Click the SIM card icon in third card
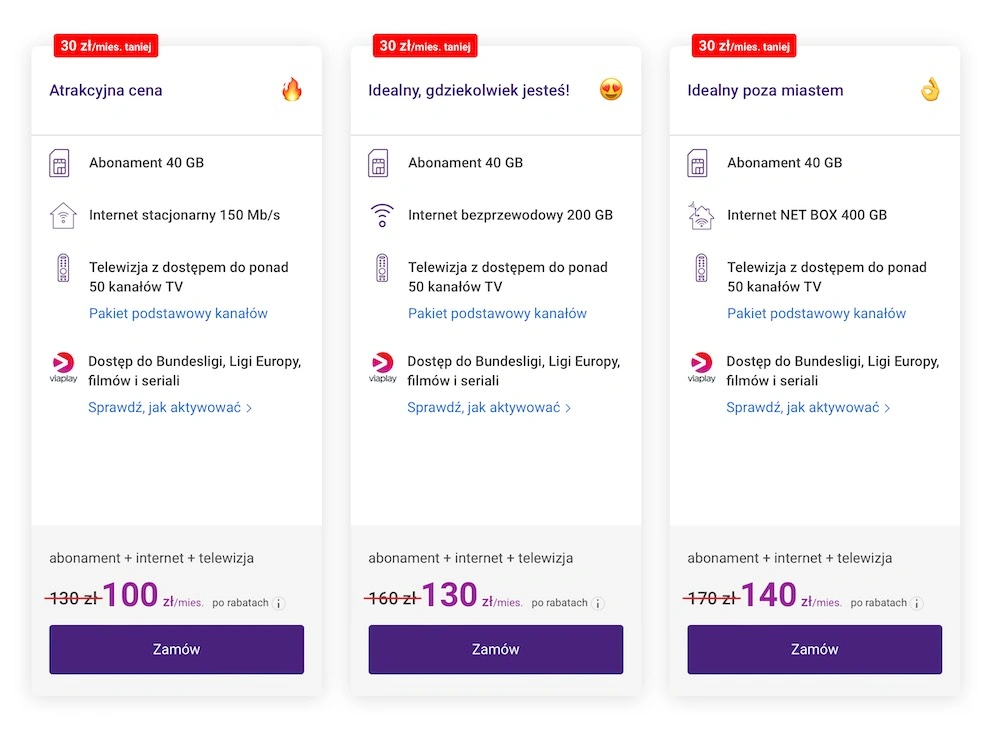Screen dimensions: 1000x733 697,163
